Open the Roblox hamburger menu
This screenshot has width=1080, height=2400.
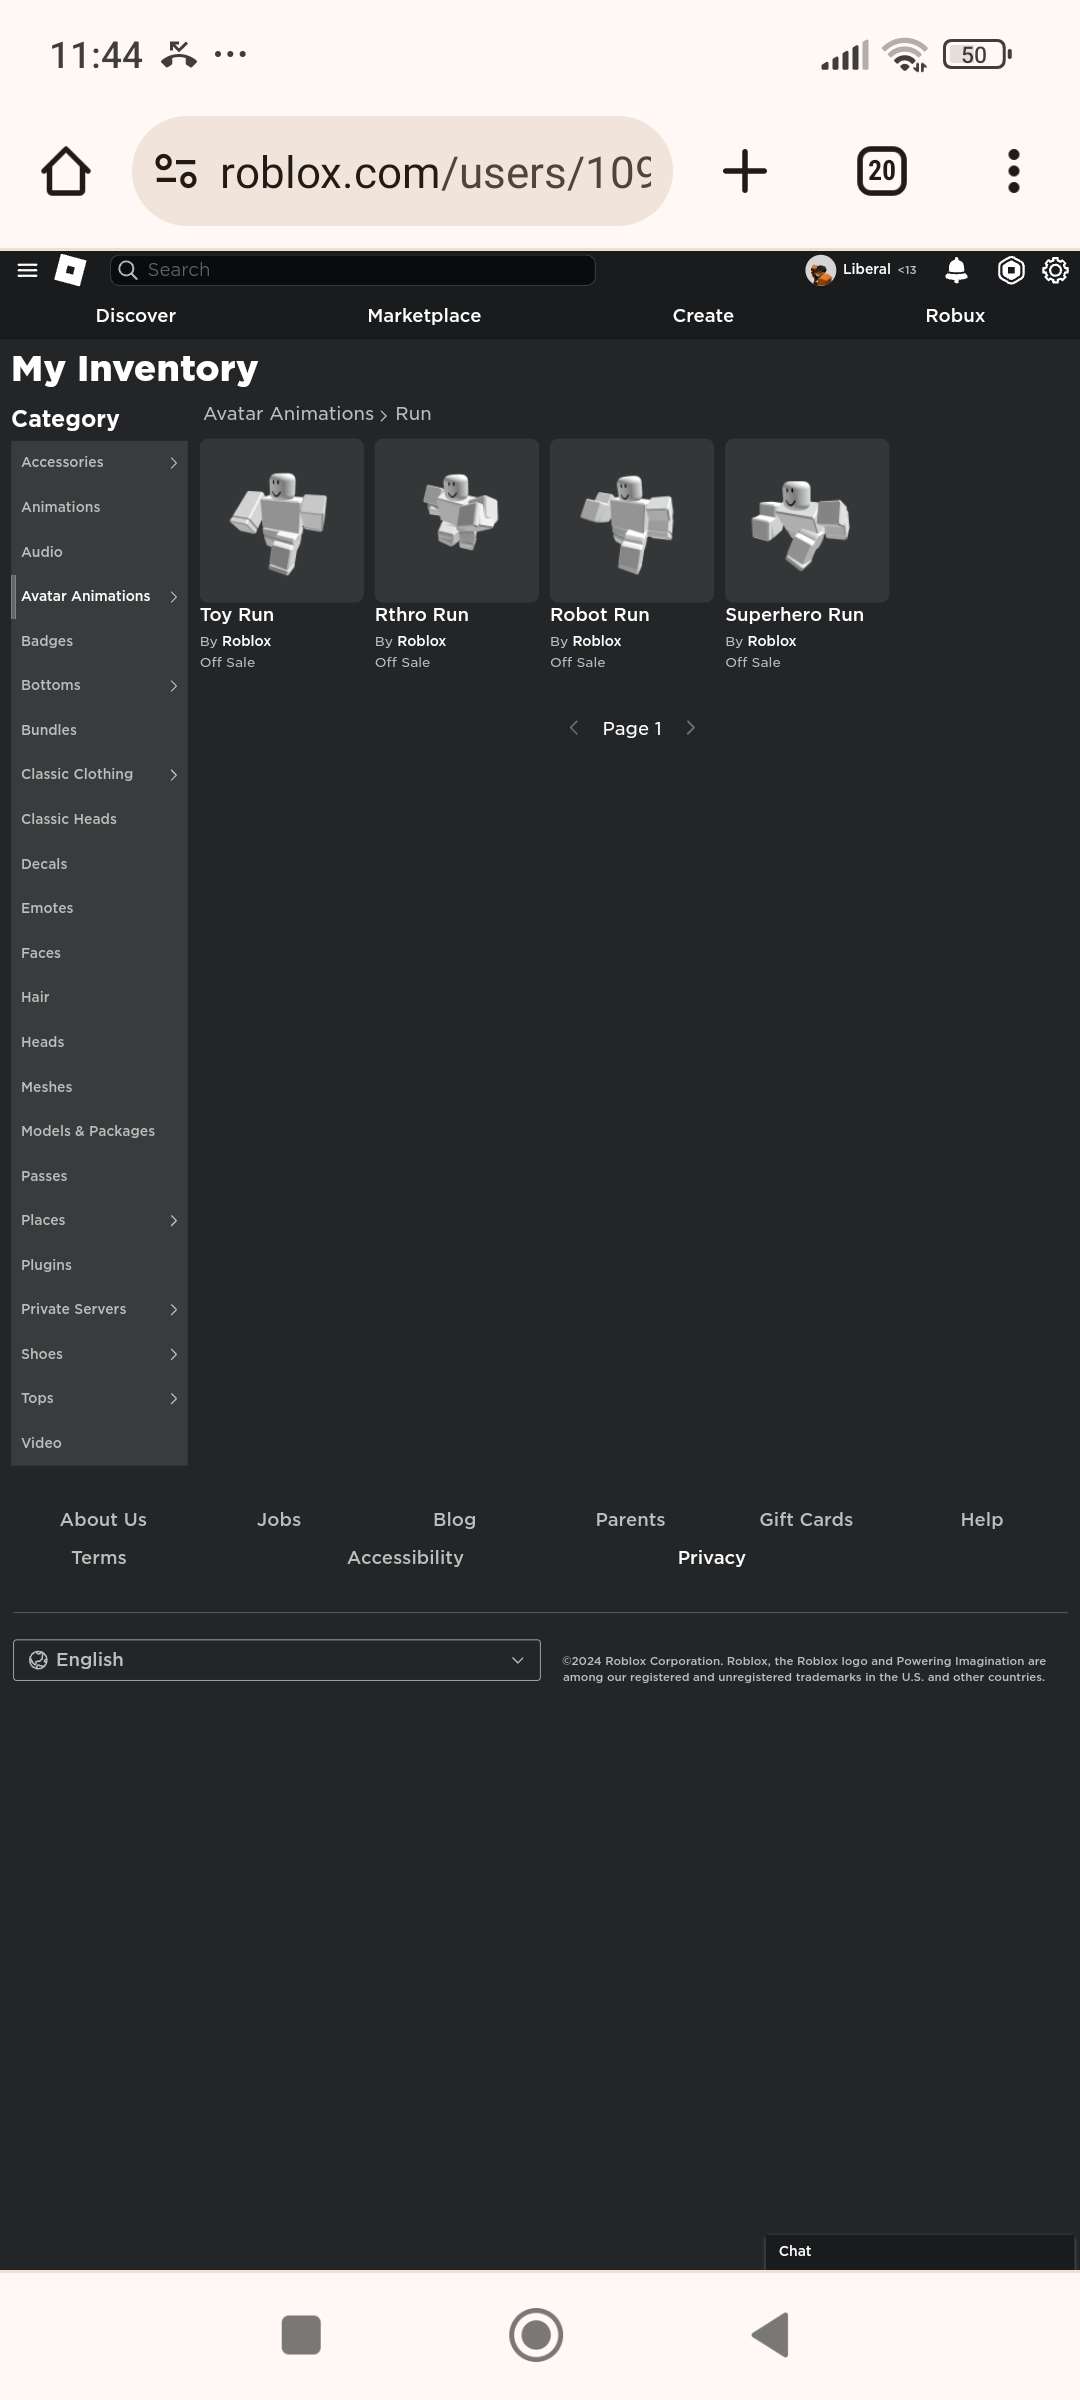tap(28, 270)
